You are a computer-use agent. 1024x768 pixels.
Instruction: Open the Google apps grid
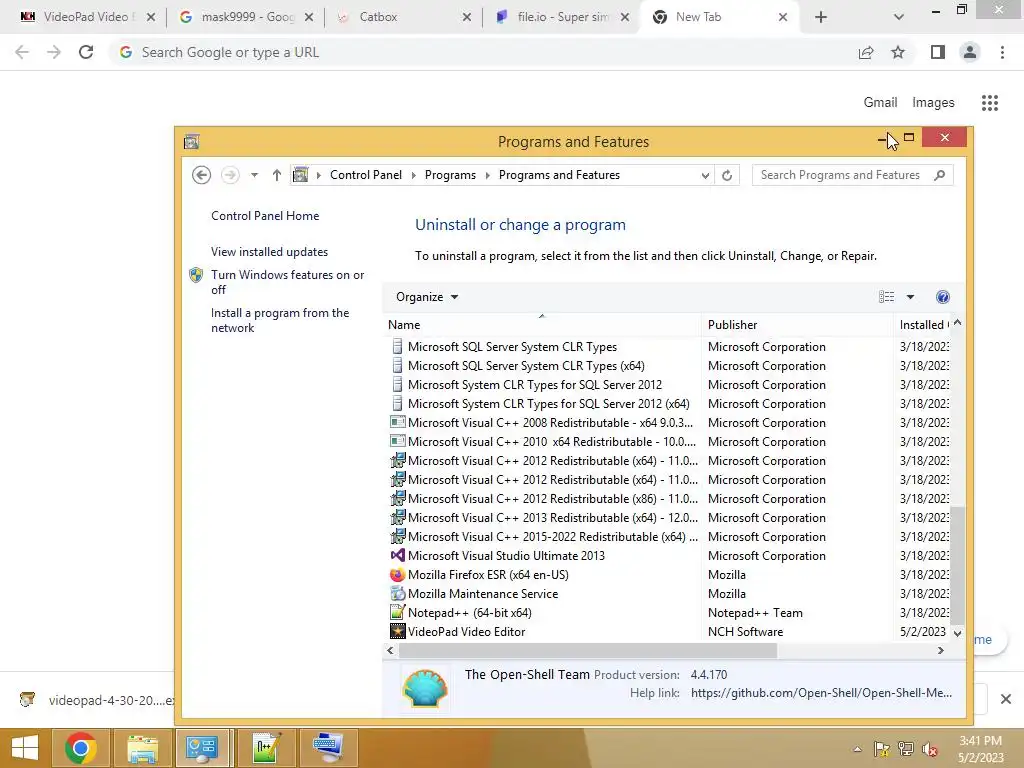[990, 103]
